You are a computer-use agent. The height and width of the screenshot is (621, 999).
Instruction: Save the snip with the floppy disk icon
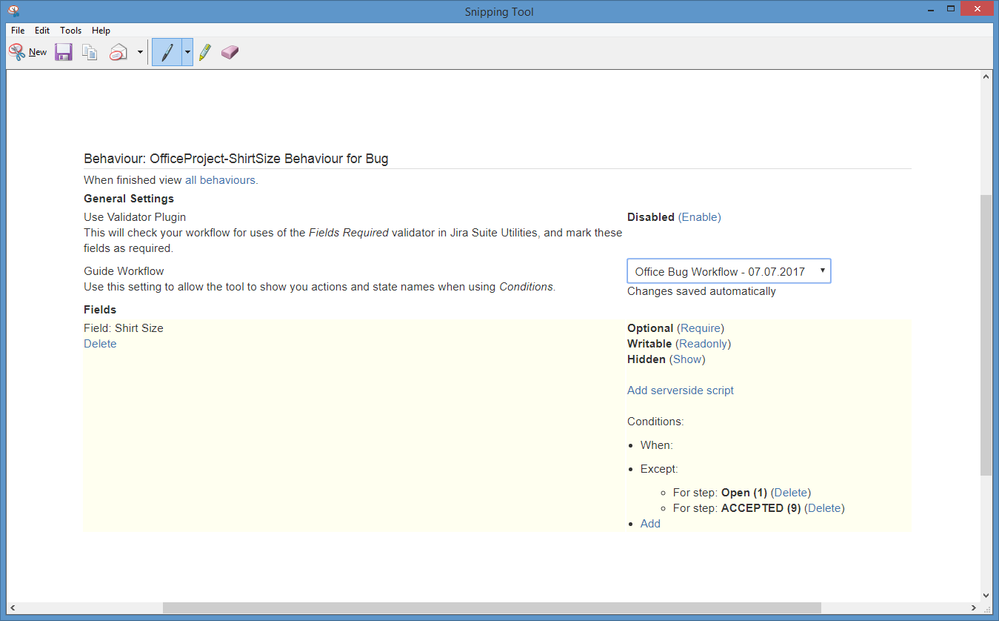[64, 52]
